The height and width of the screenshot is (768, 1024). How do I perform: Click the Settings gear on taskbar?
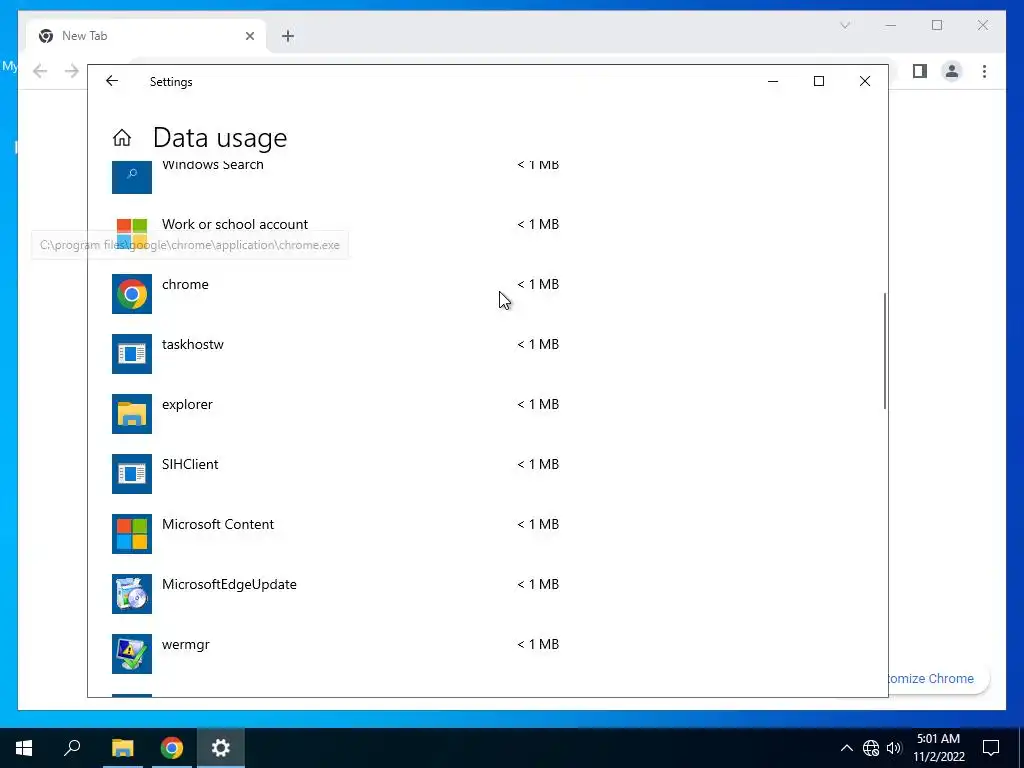(221, 748)
